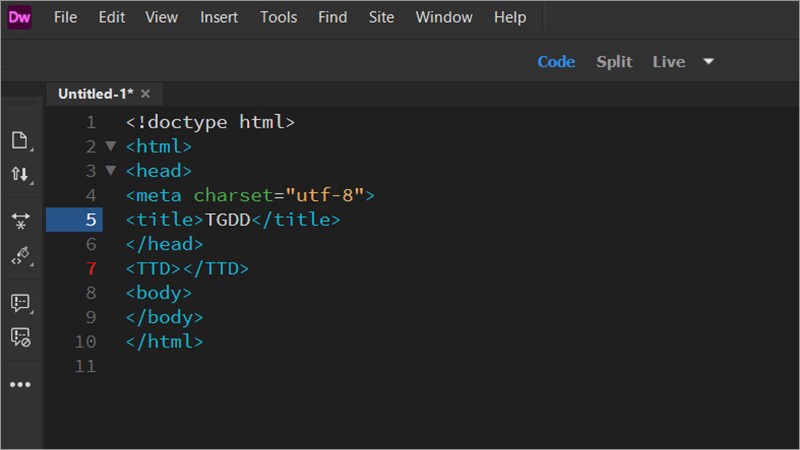The height and width of the screenshot is (450, 800).
Task: Click the File Management arrows icon
Action: 20,174
